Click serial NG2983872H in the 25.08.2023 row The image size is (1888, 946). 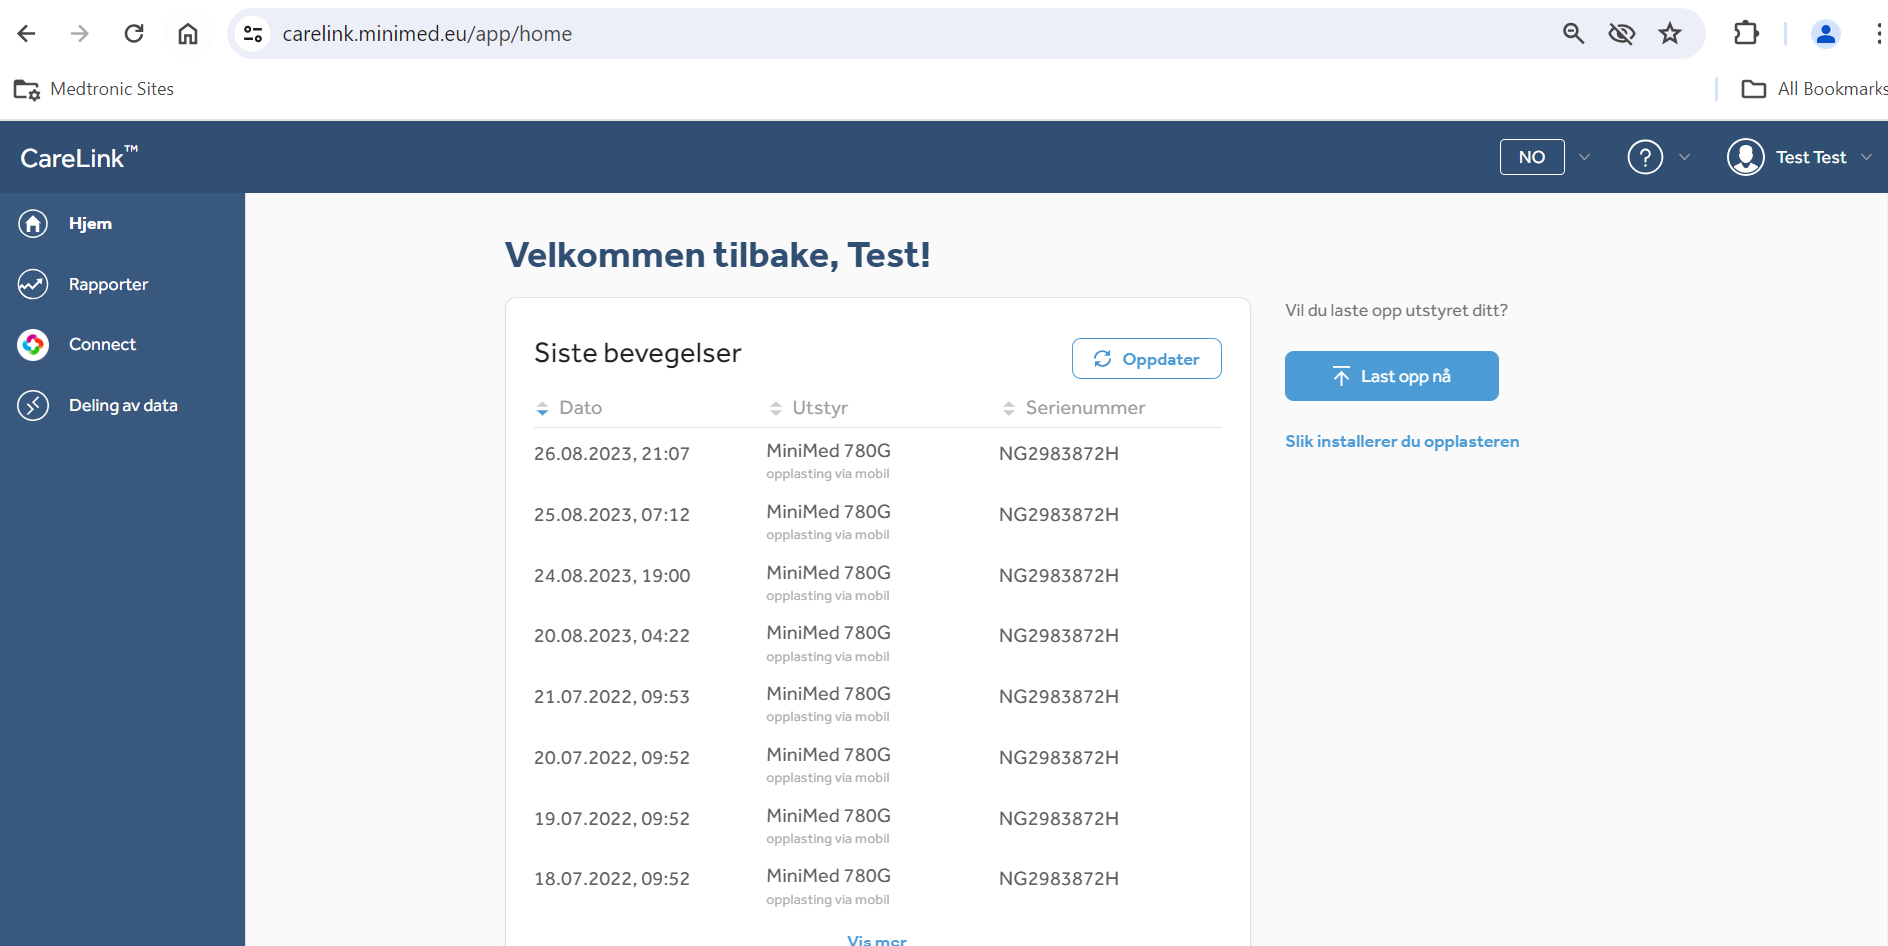pos(1059,515)
